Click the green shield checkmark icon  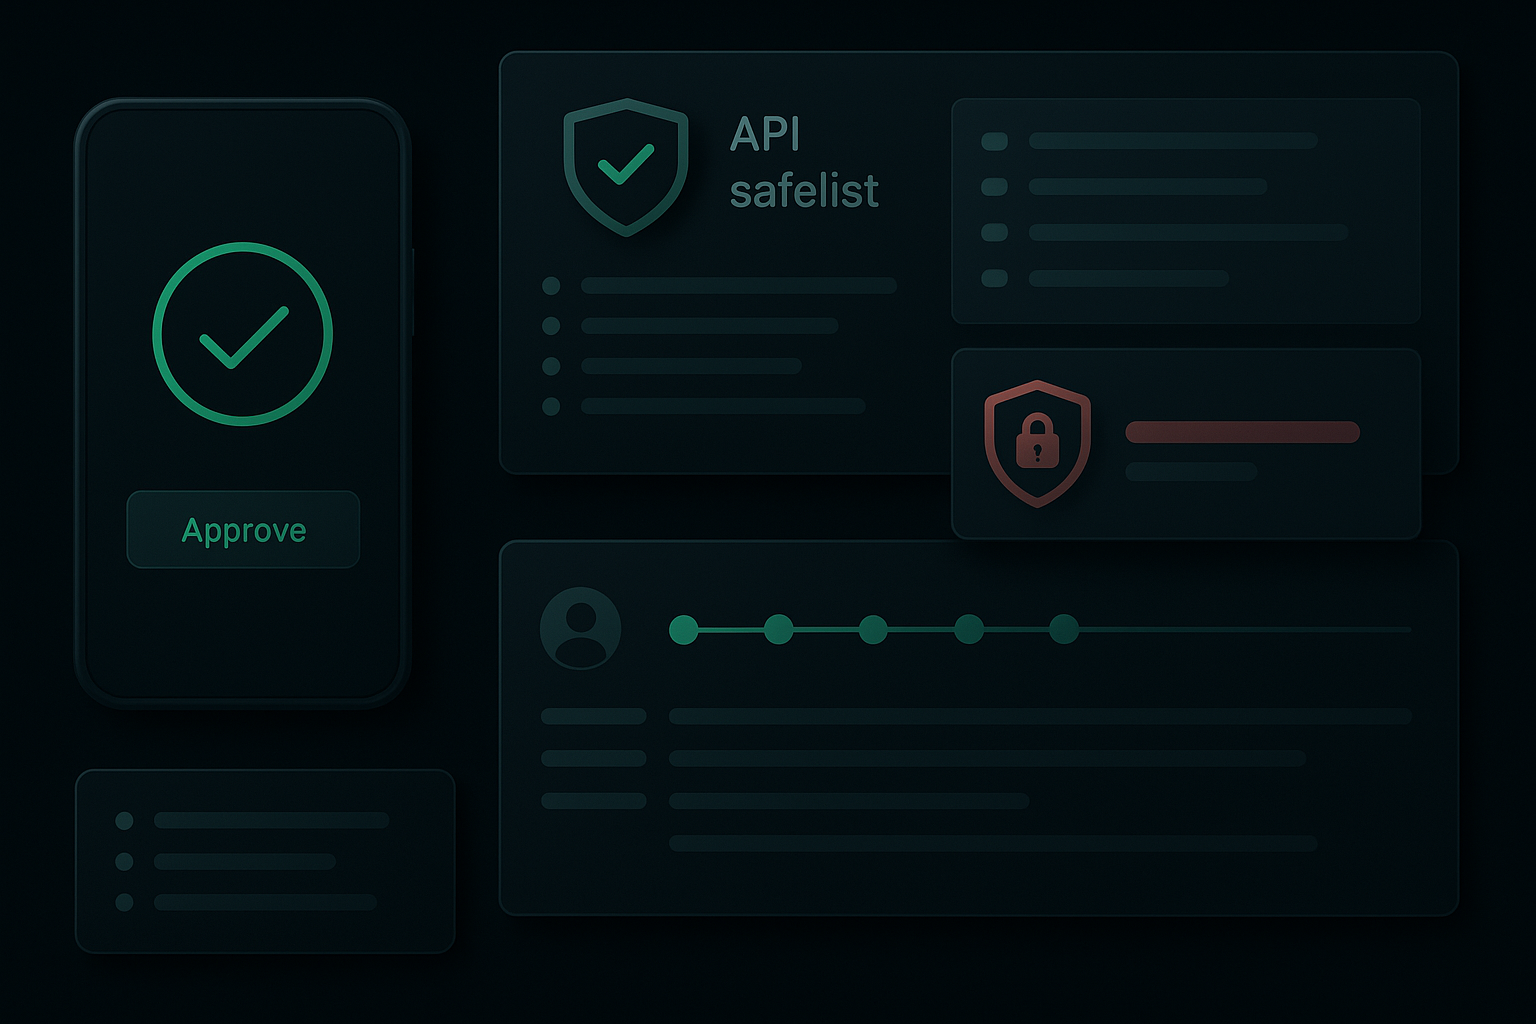point(626,166)
